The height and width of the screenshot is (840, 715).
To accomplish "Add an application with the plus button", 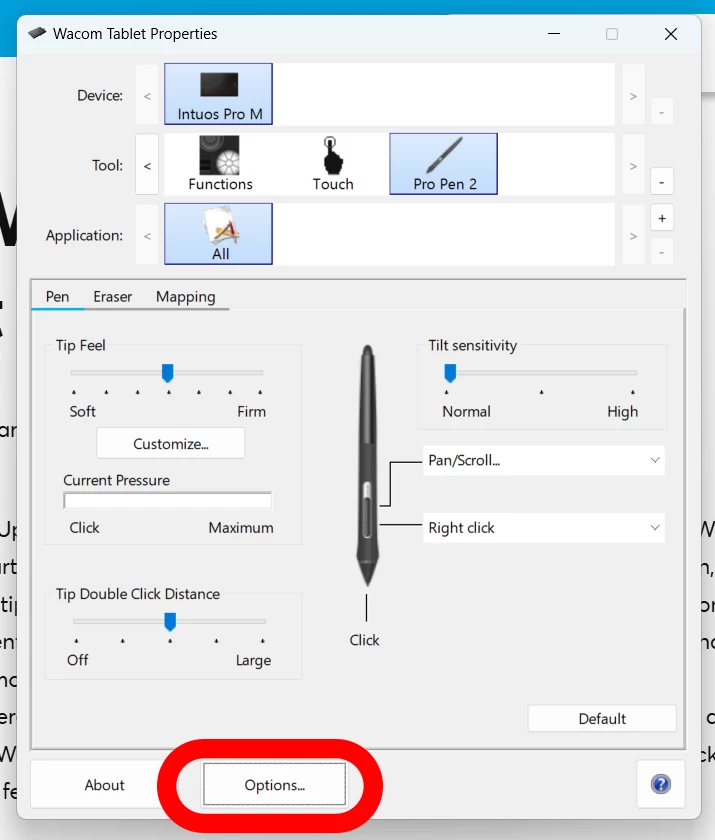I will 662,218.
